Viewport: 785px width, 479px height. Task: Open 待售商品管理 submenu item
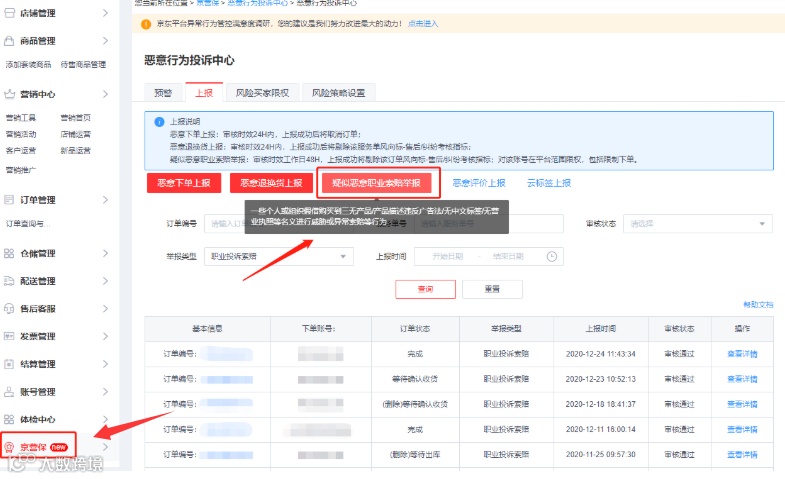pos(83,65)
